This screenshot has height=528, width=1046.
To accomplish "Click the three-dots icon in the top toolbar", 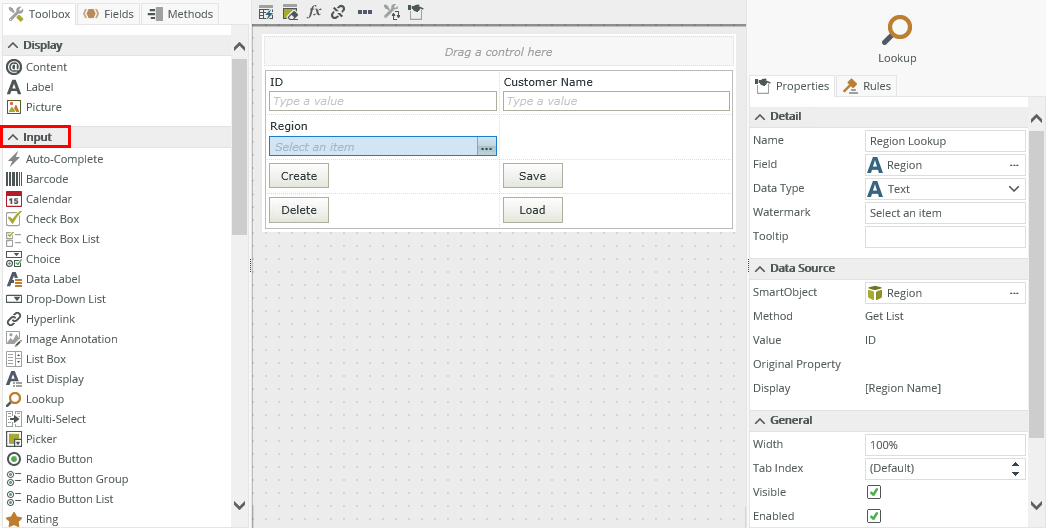I will (365, 12).
